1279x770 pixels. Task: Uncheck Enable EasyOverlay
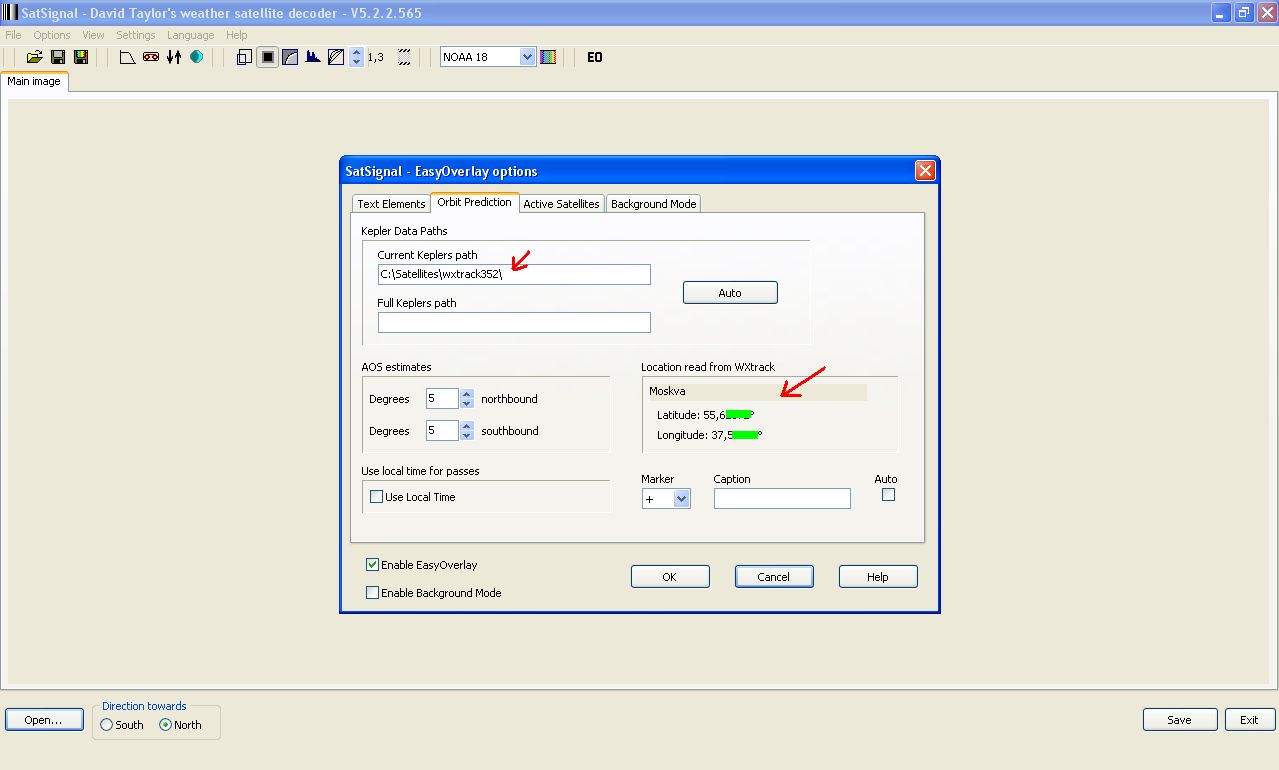tap(372, 565)
